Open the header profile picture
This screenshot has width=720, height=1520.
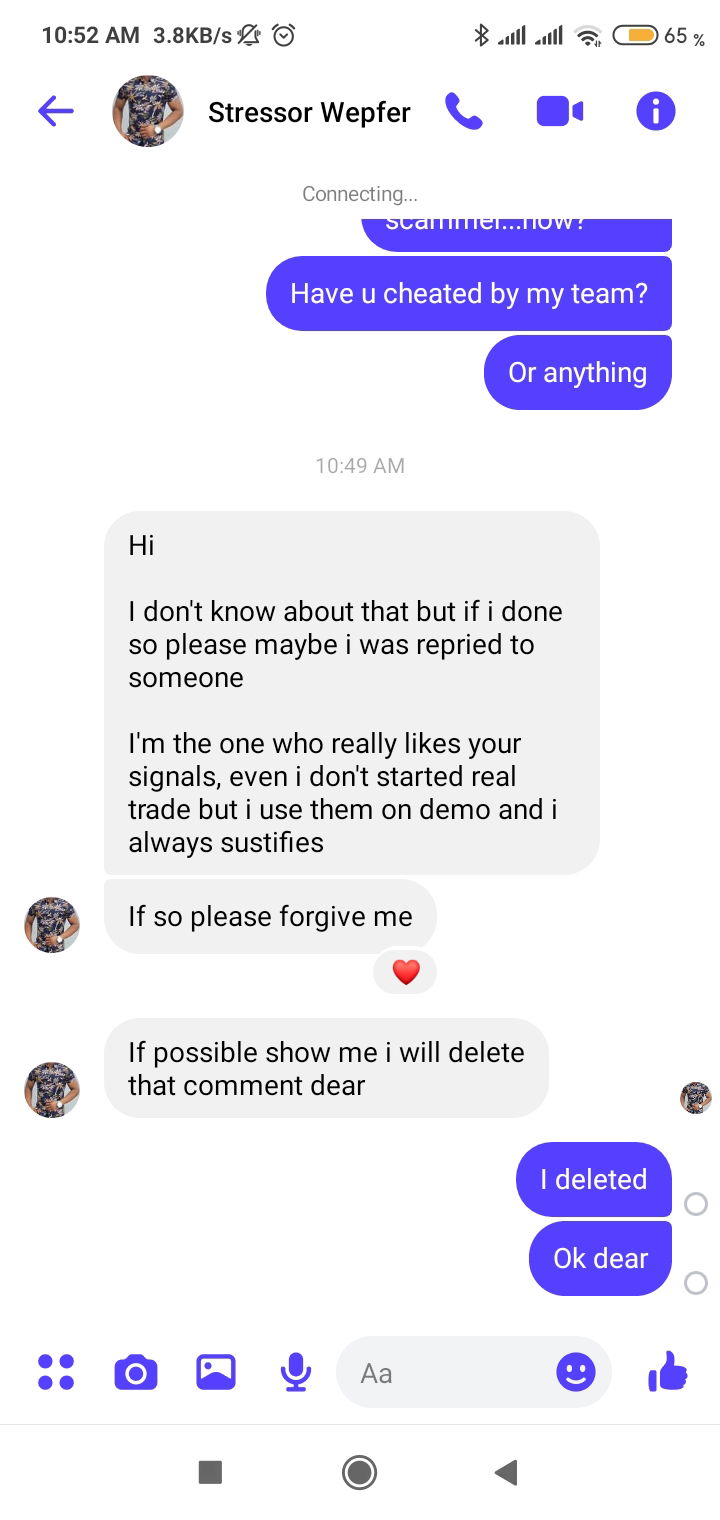click(x=148, y=111)
